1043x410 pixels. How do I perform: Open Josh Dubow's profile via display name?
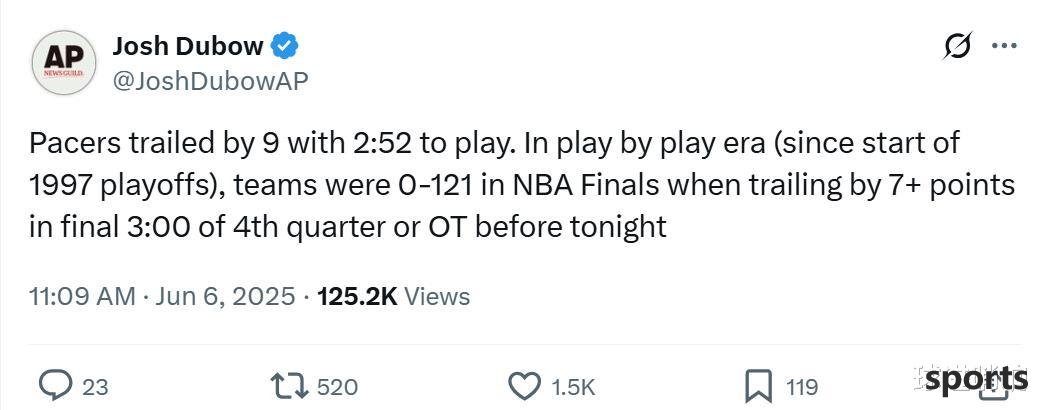[x=188, y=46]
